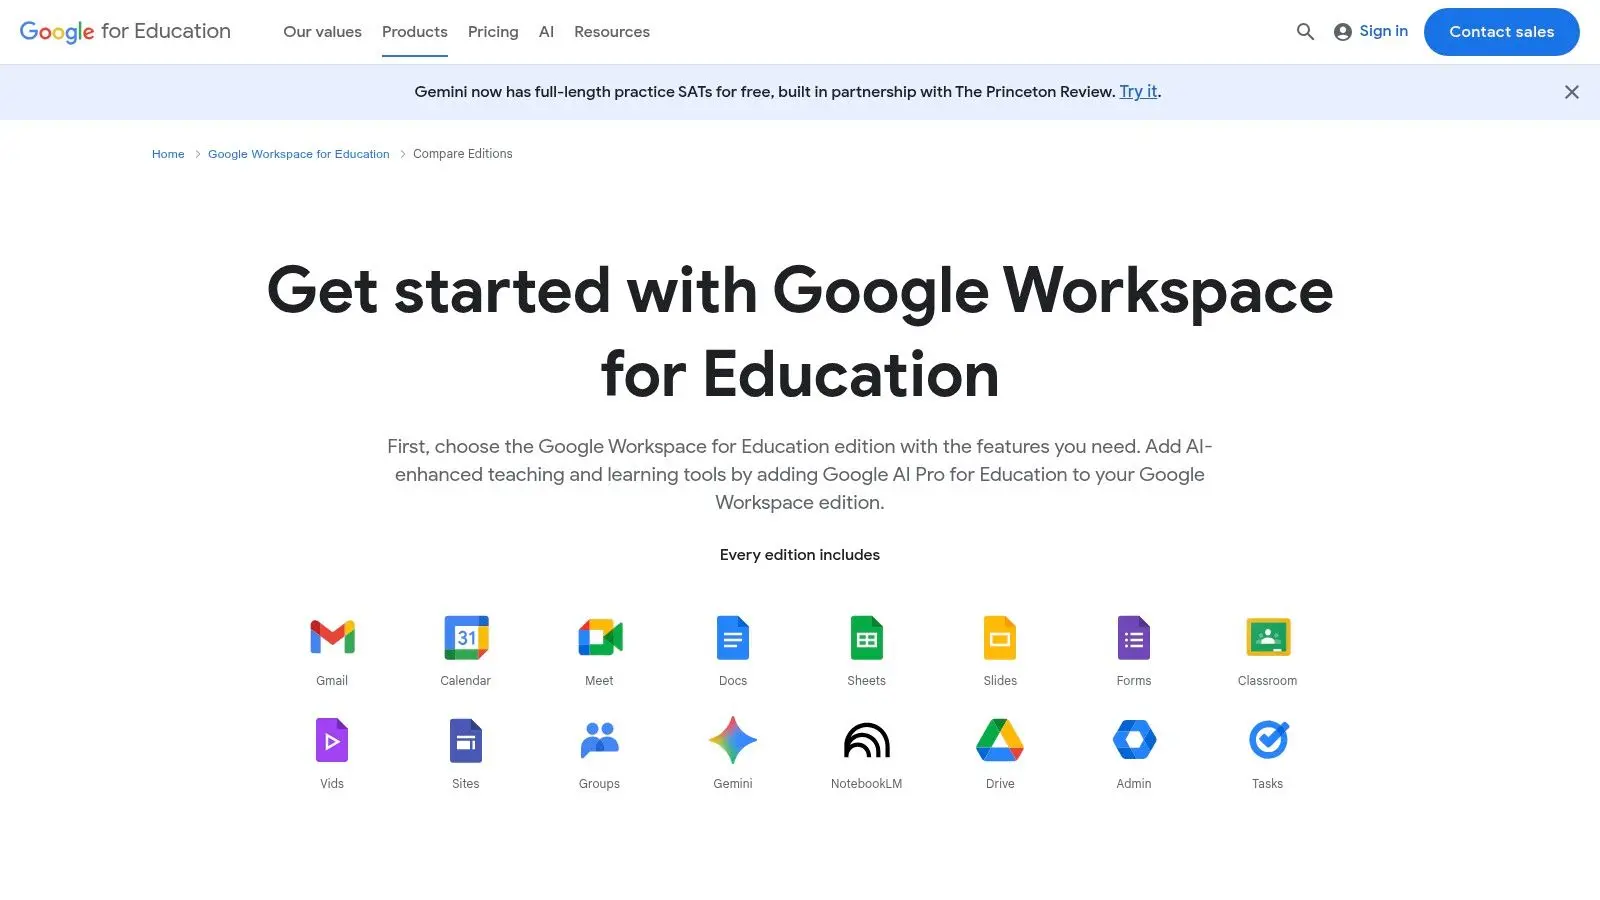Open the Our values menu
Screen dimensions: 1600x900
point(322,32)
